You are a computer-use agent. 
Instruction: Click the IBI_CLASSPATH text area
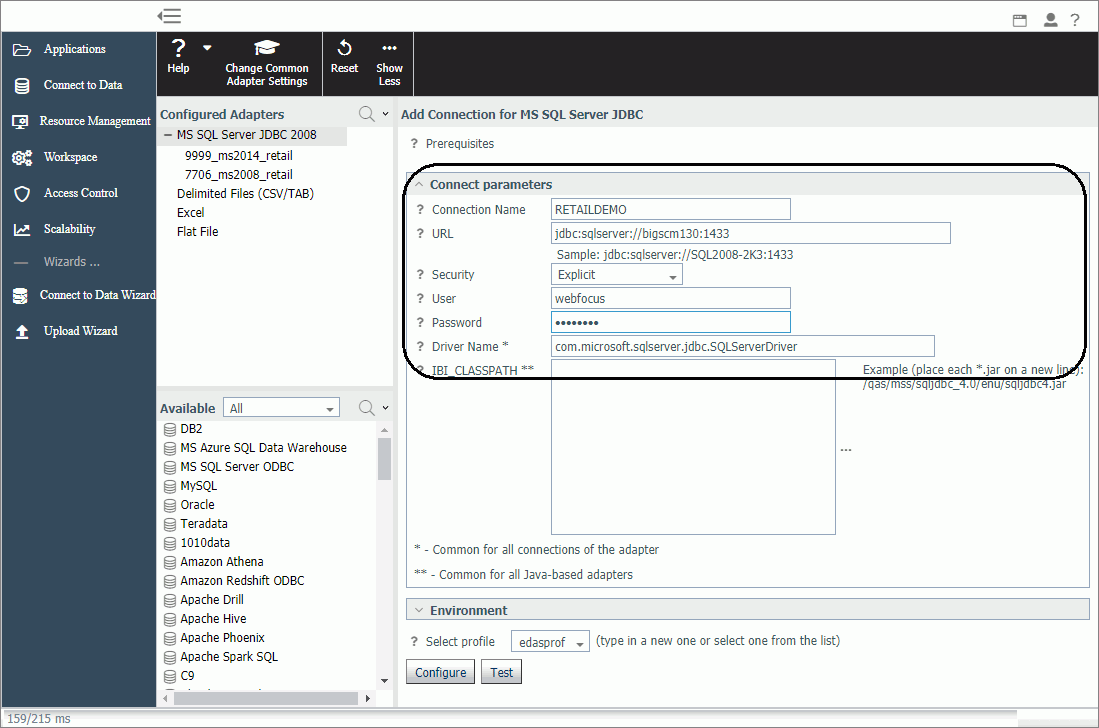point(693,447)
